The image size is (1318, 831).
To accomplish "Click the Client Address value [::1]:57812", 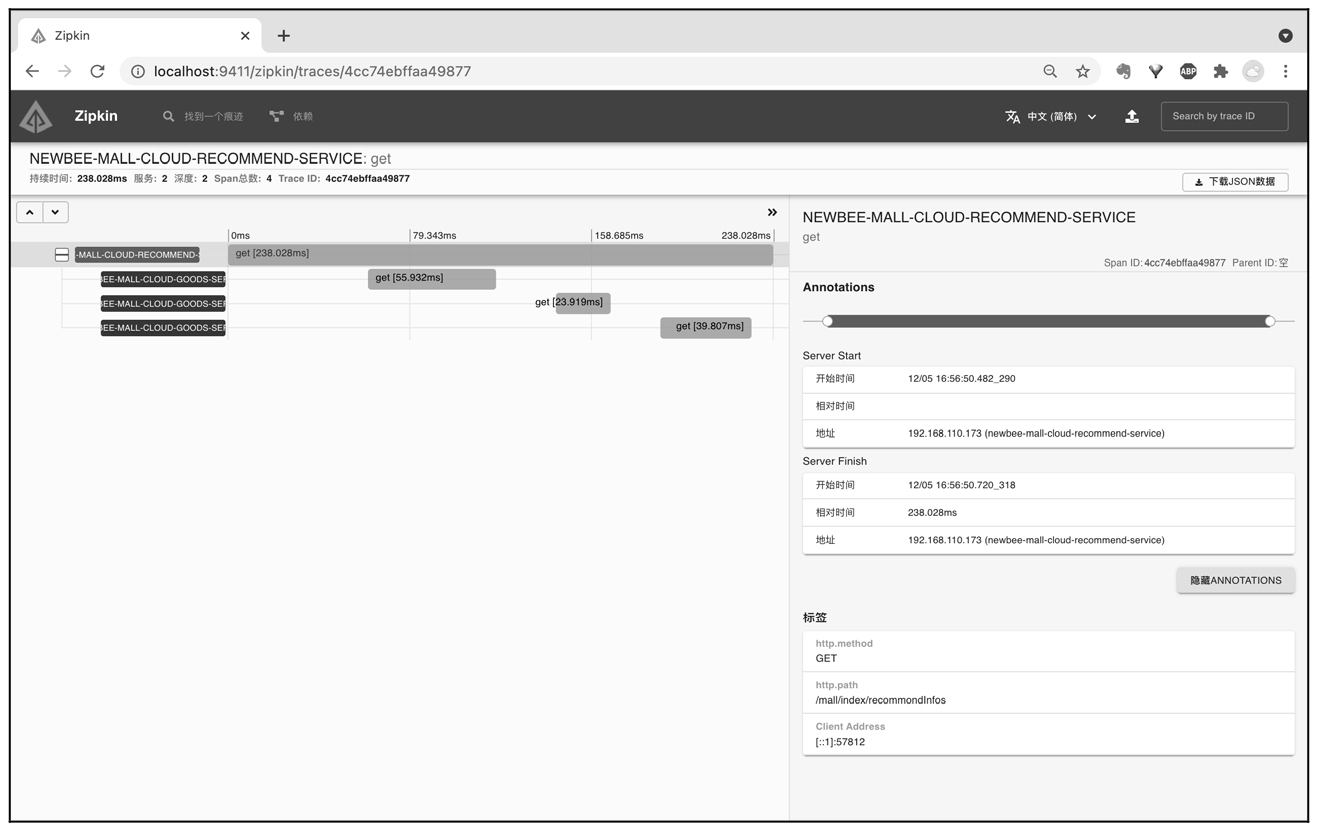I will pyautogui.click(x=840, y=742).
